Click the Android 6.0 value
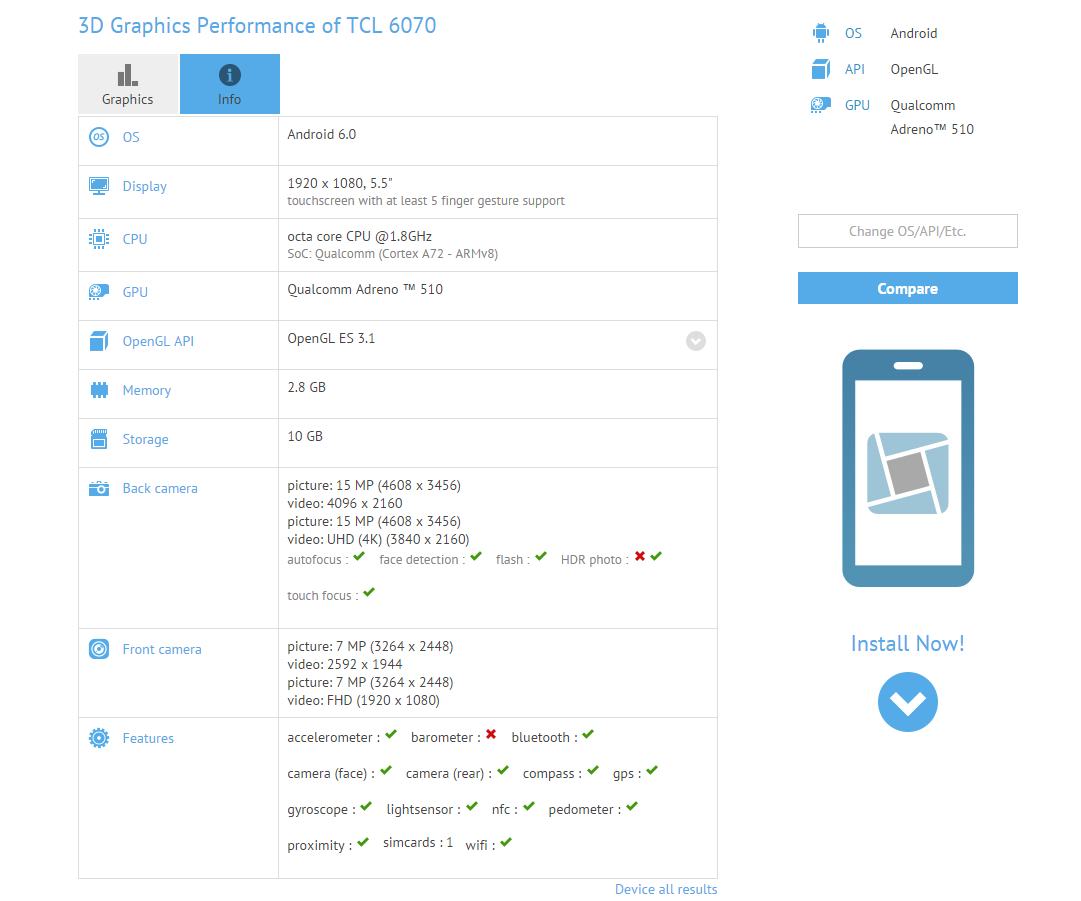This screenshot has width=1081, height=901. pyautogui.click(x=322, y=134)
